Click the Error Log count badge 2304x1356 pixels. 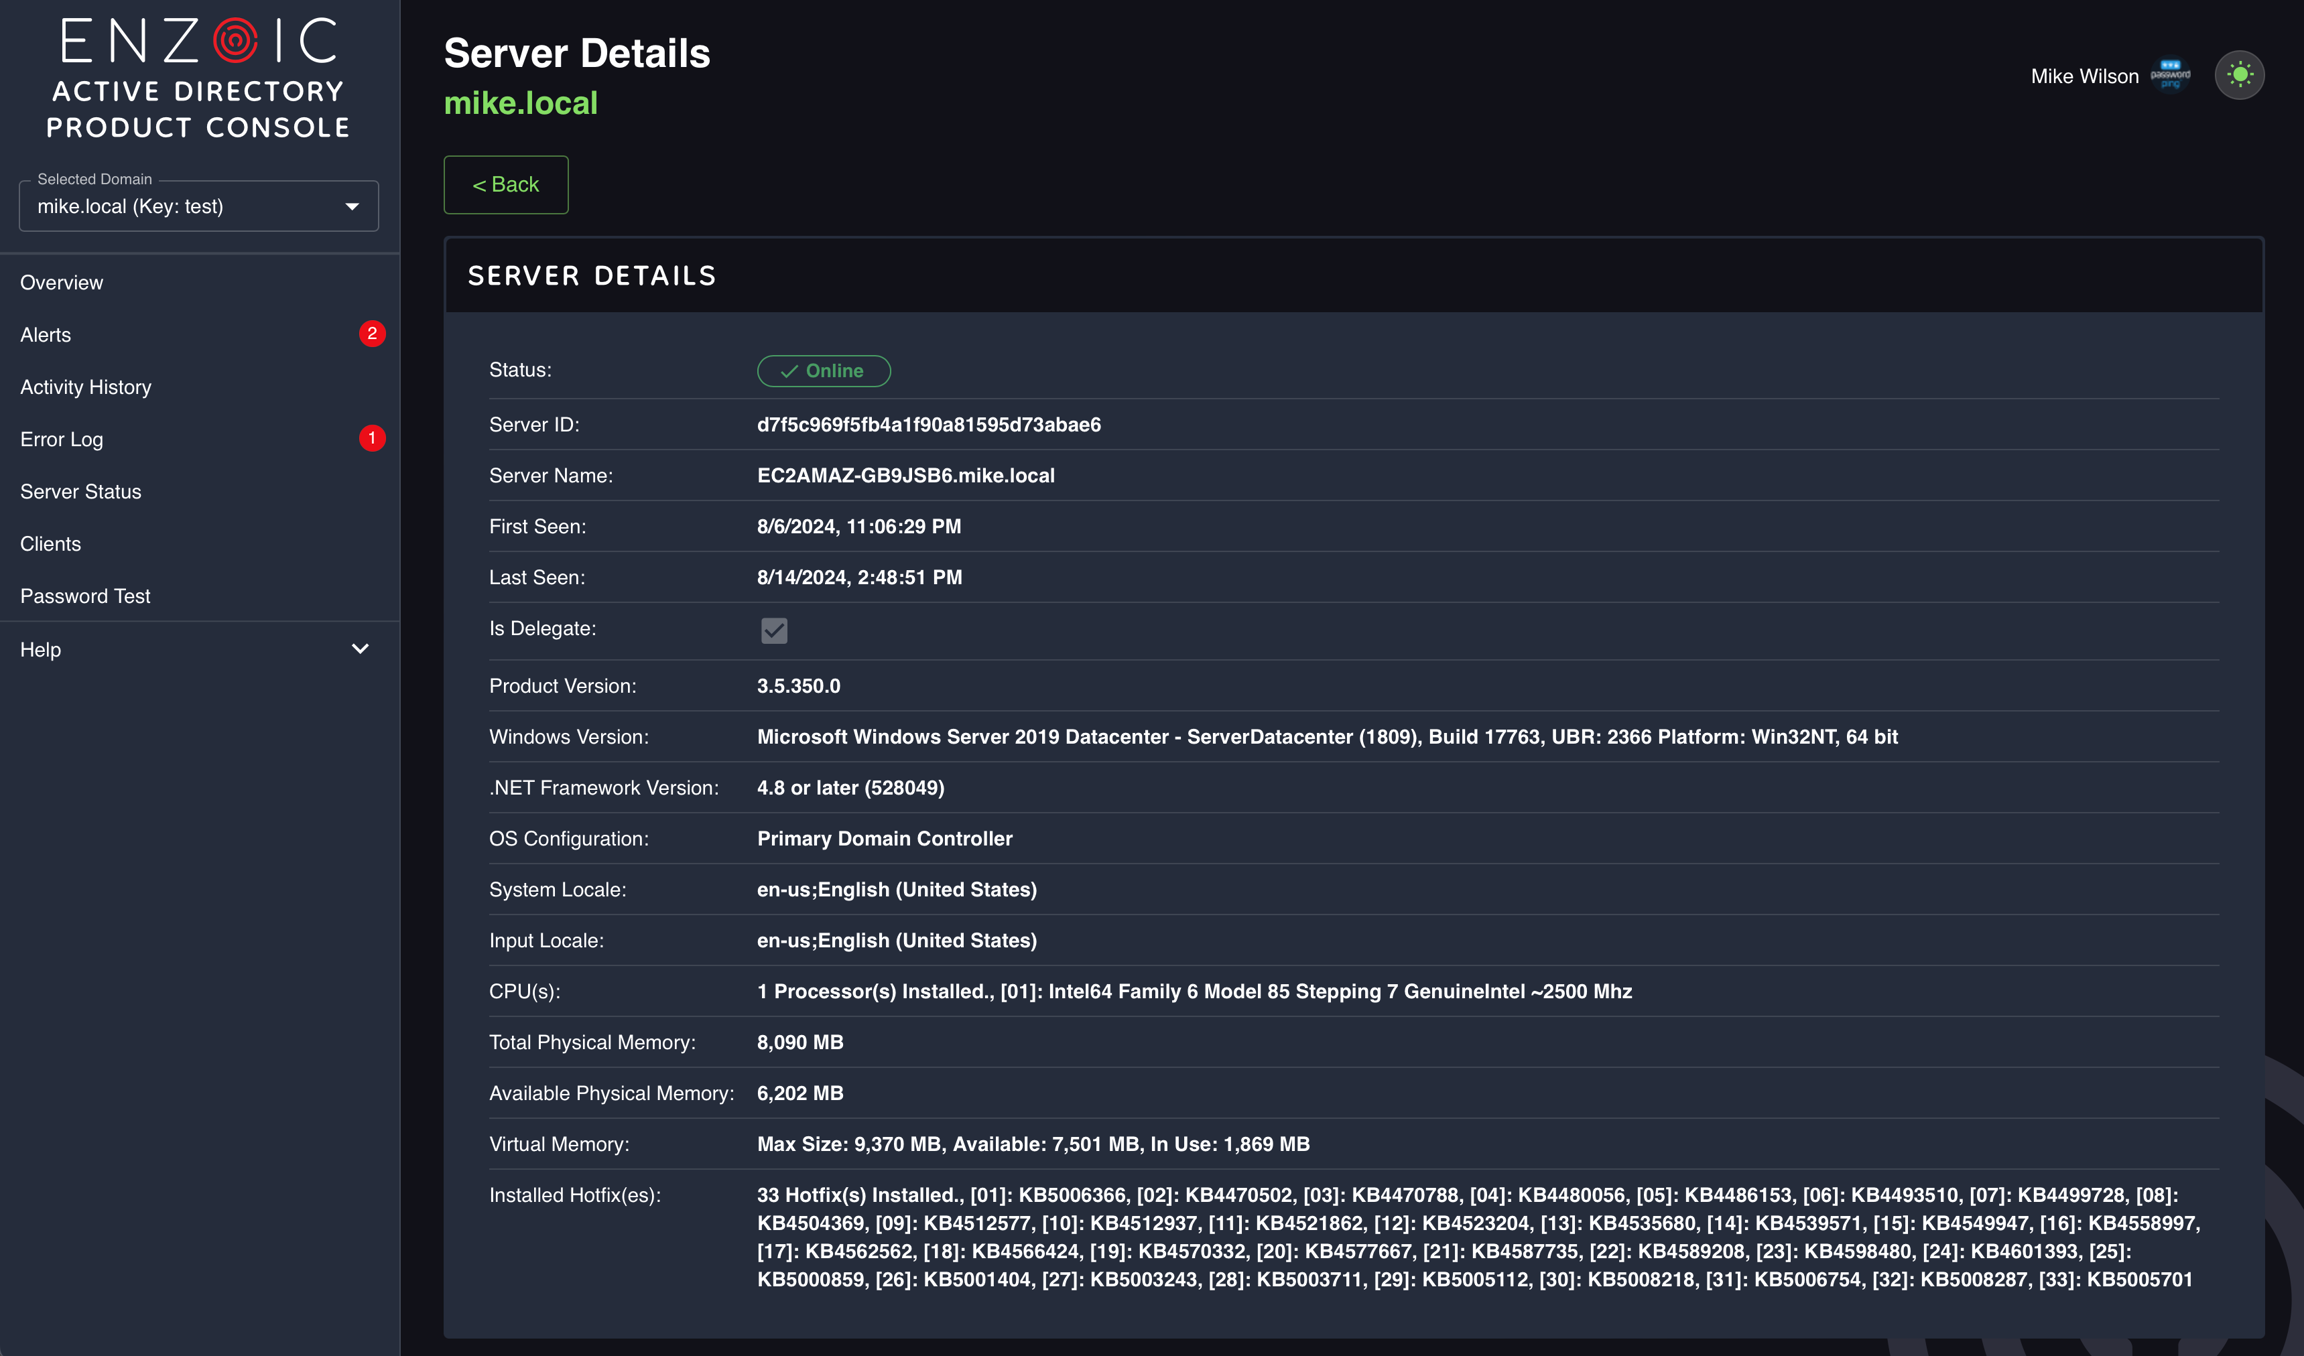[372, 439]
